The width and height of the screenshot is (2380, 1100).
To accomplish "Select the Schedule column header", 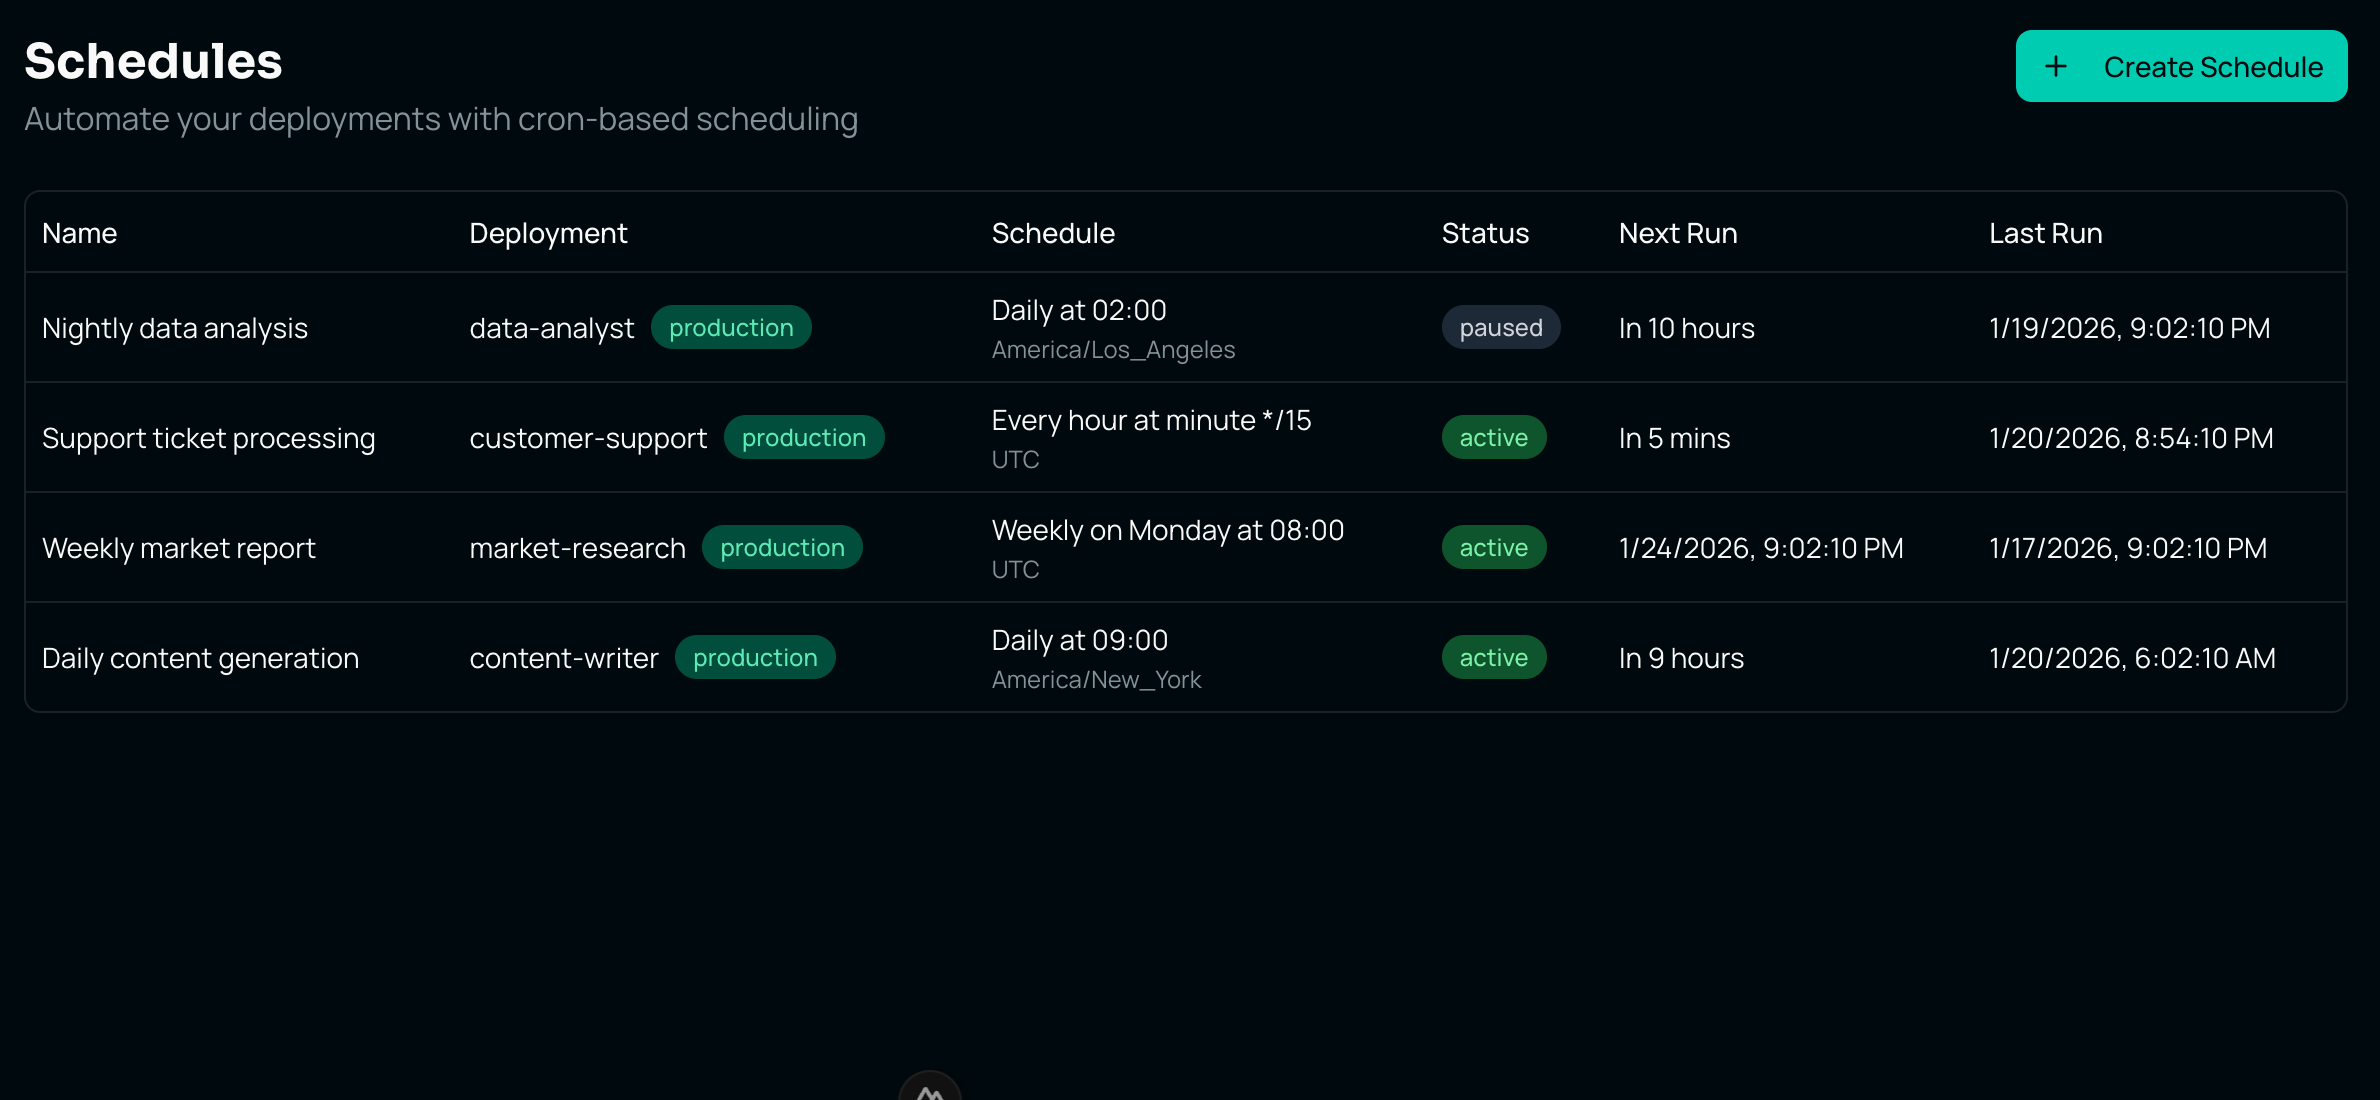I will point(1052,233).
